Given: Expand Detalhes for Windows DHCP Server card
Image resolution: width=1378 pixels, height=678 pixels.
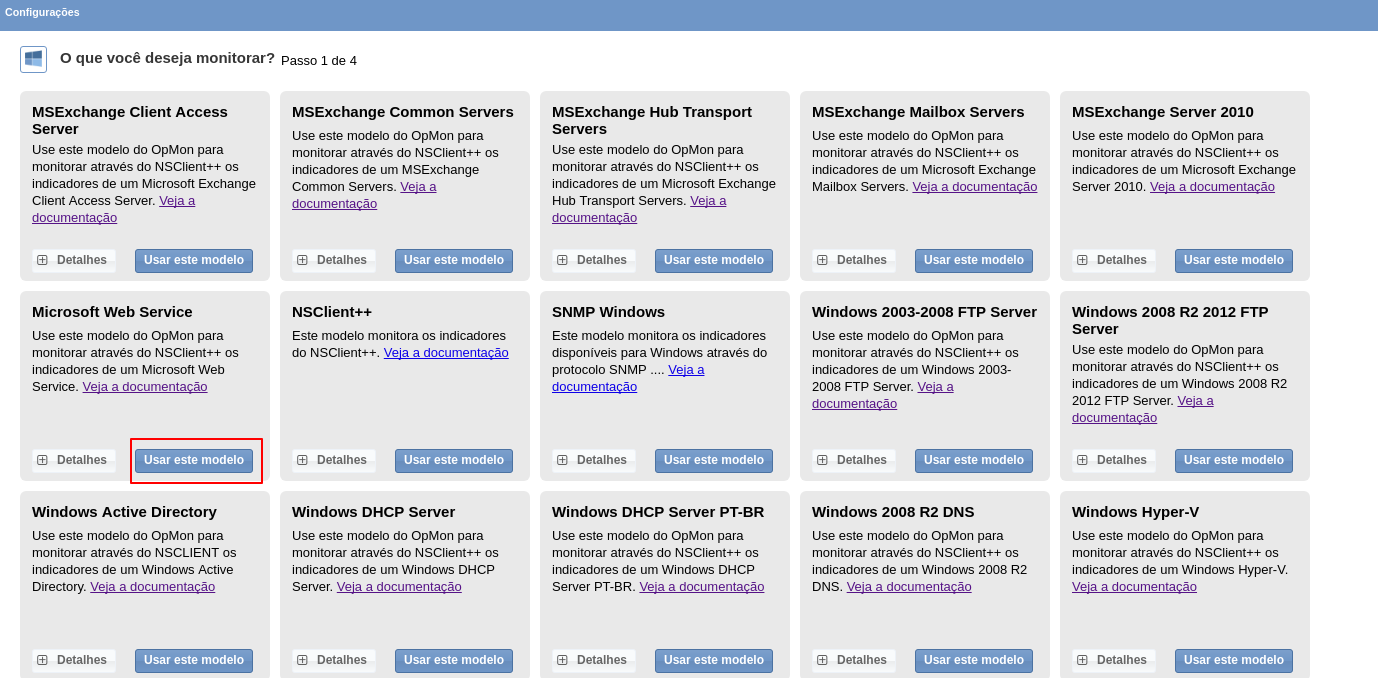Looking at the screenshot, I should click(x=333, y=660).
